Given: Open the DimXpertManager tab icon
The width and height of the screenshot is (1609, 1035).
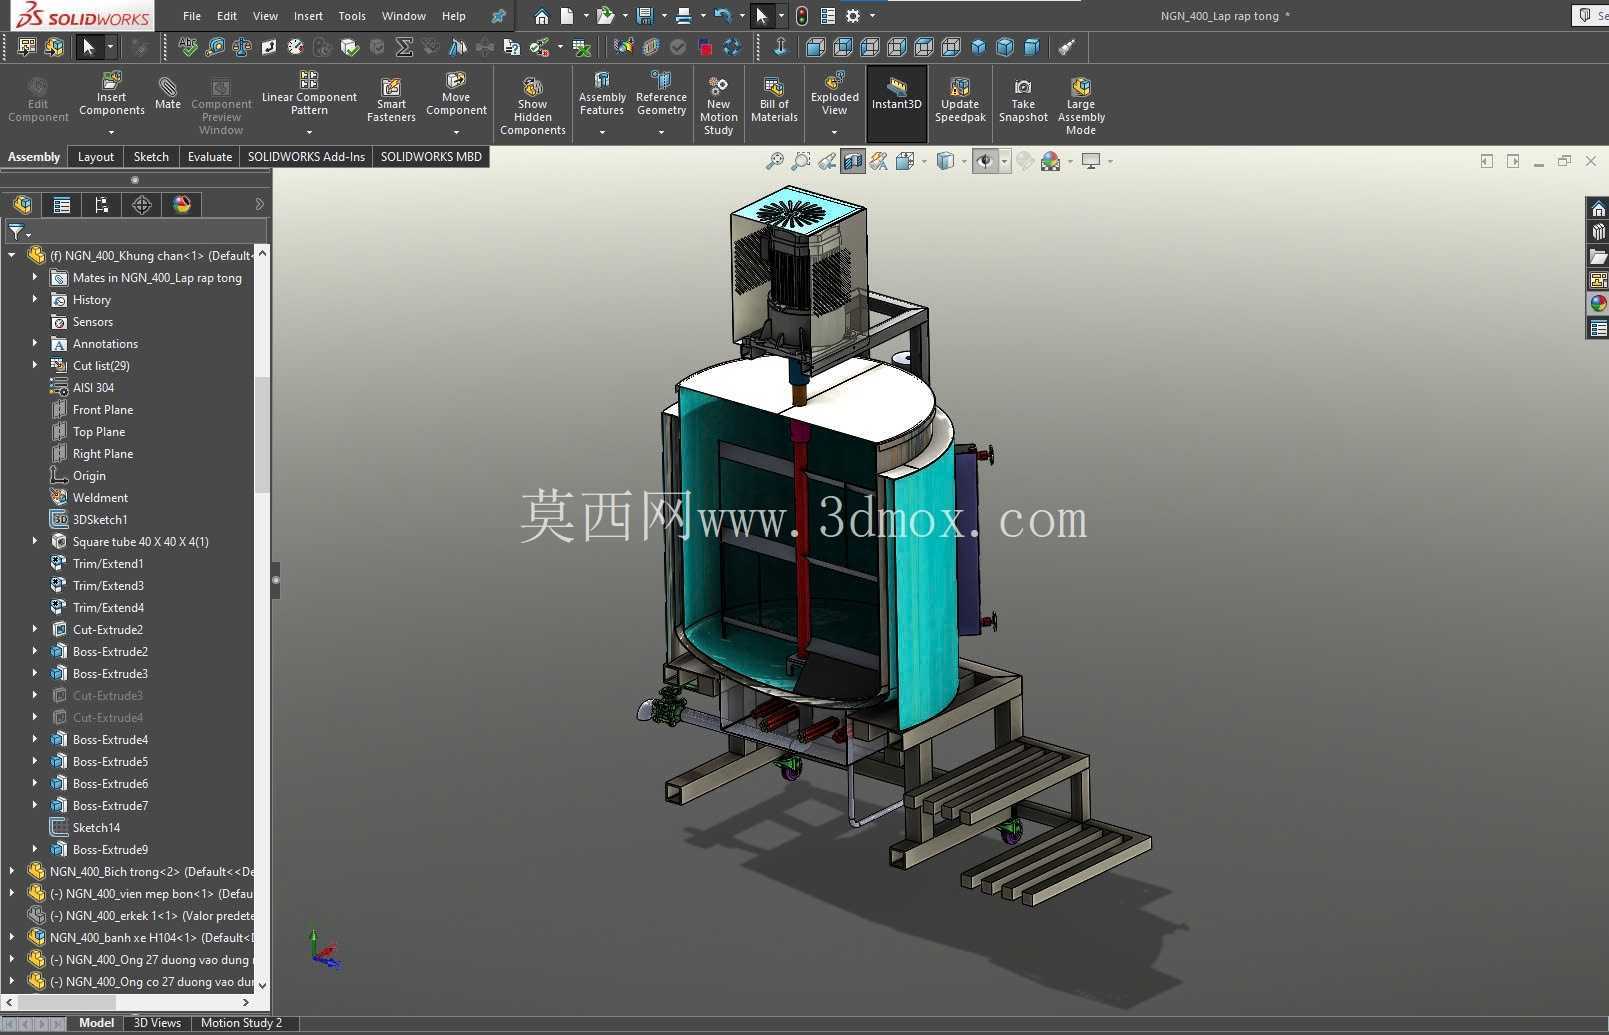Looking at the screenshot, I should [142, 205].
